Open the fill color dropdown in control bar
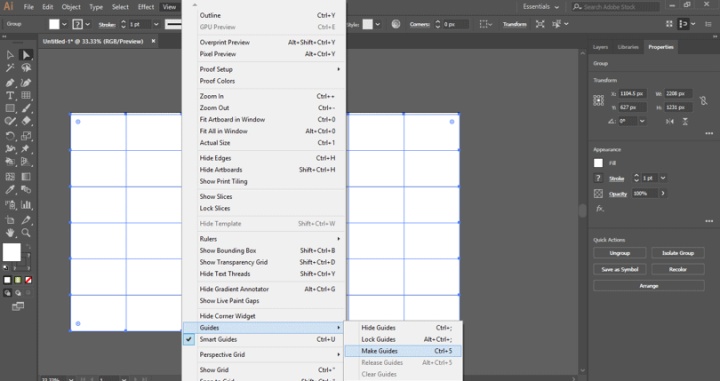This screenshot has height=381, width=720. pos(64,24)
